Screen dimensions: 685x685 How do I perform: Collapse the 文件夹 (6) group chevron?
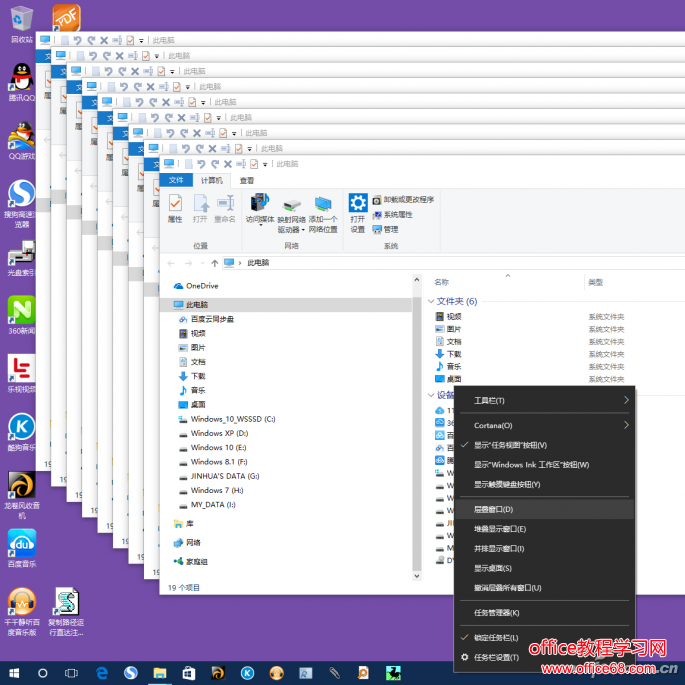point(432,301)
